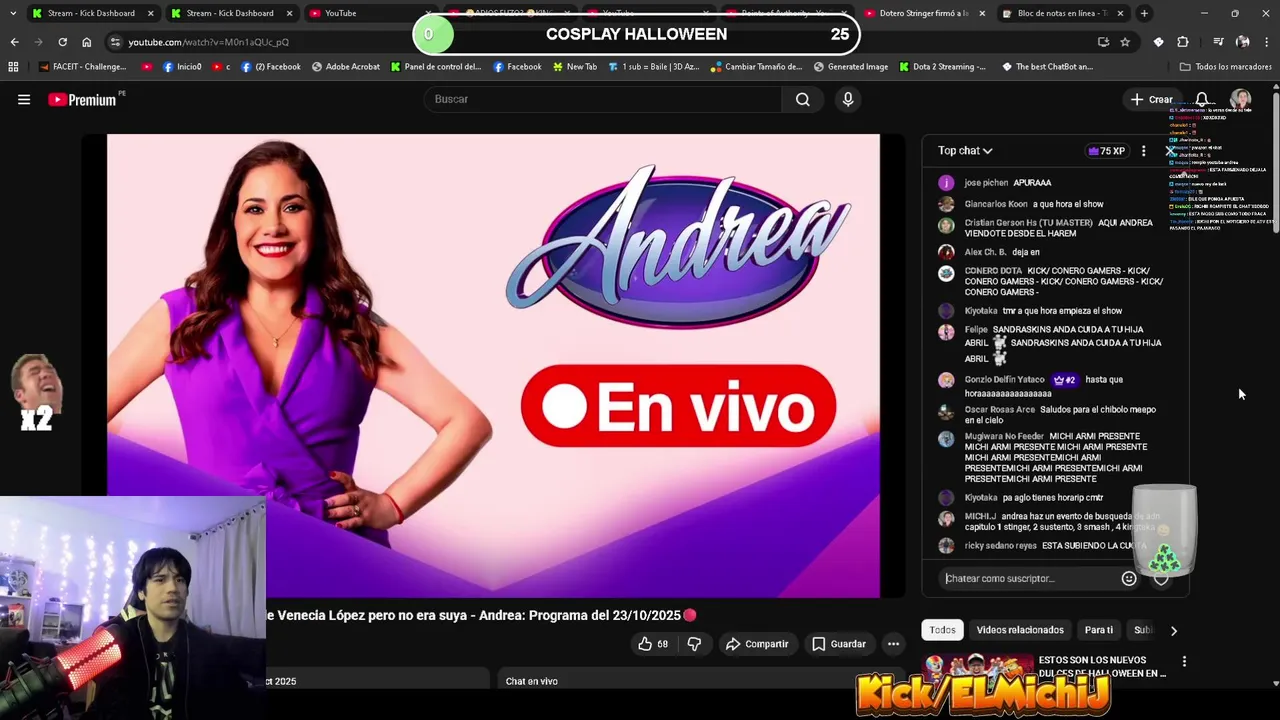Switch to Bloc de notas en línea tab
The image size is (1280, 720).
(1062, 13)
